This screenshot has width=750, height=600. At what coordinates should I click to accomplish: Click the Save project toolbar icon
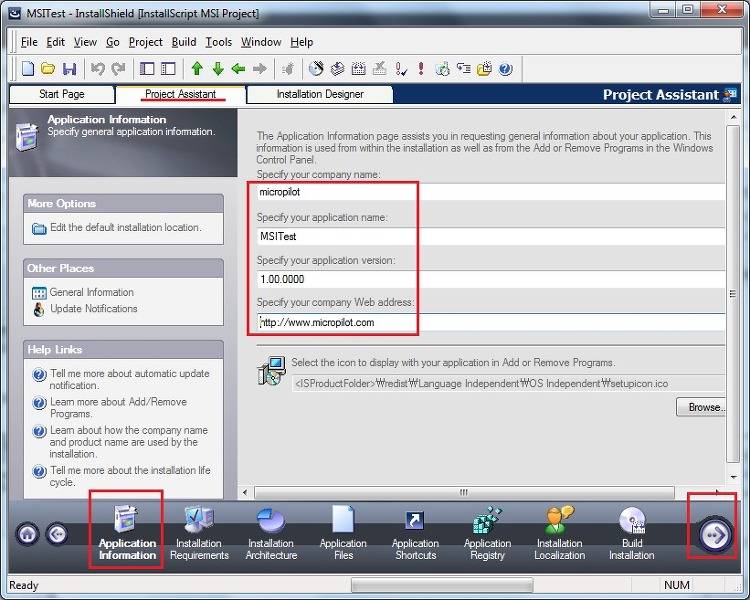[x=69, y=69]
